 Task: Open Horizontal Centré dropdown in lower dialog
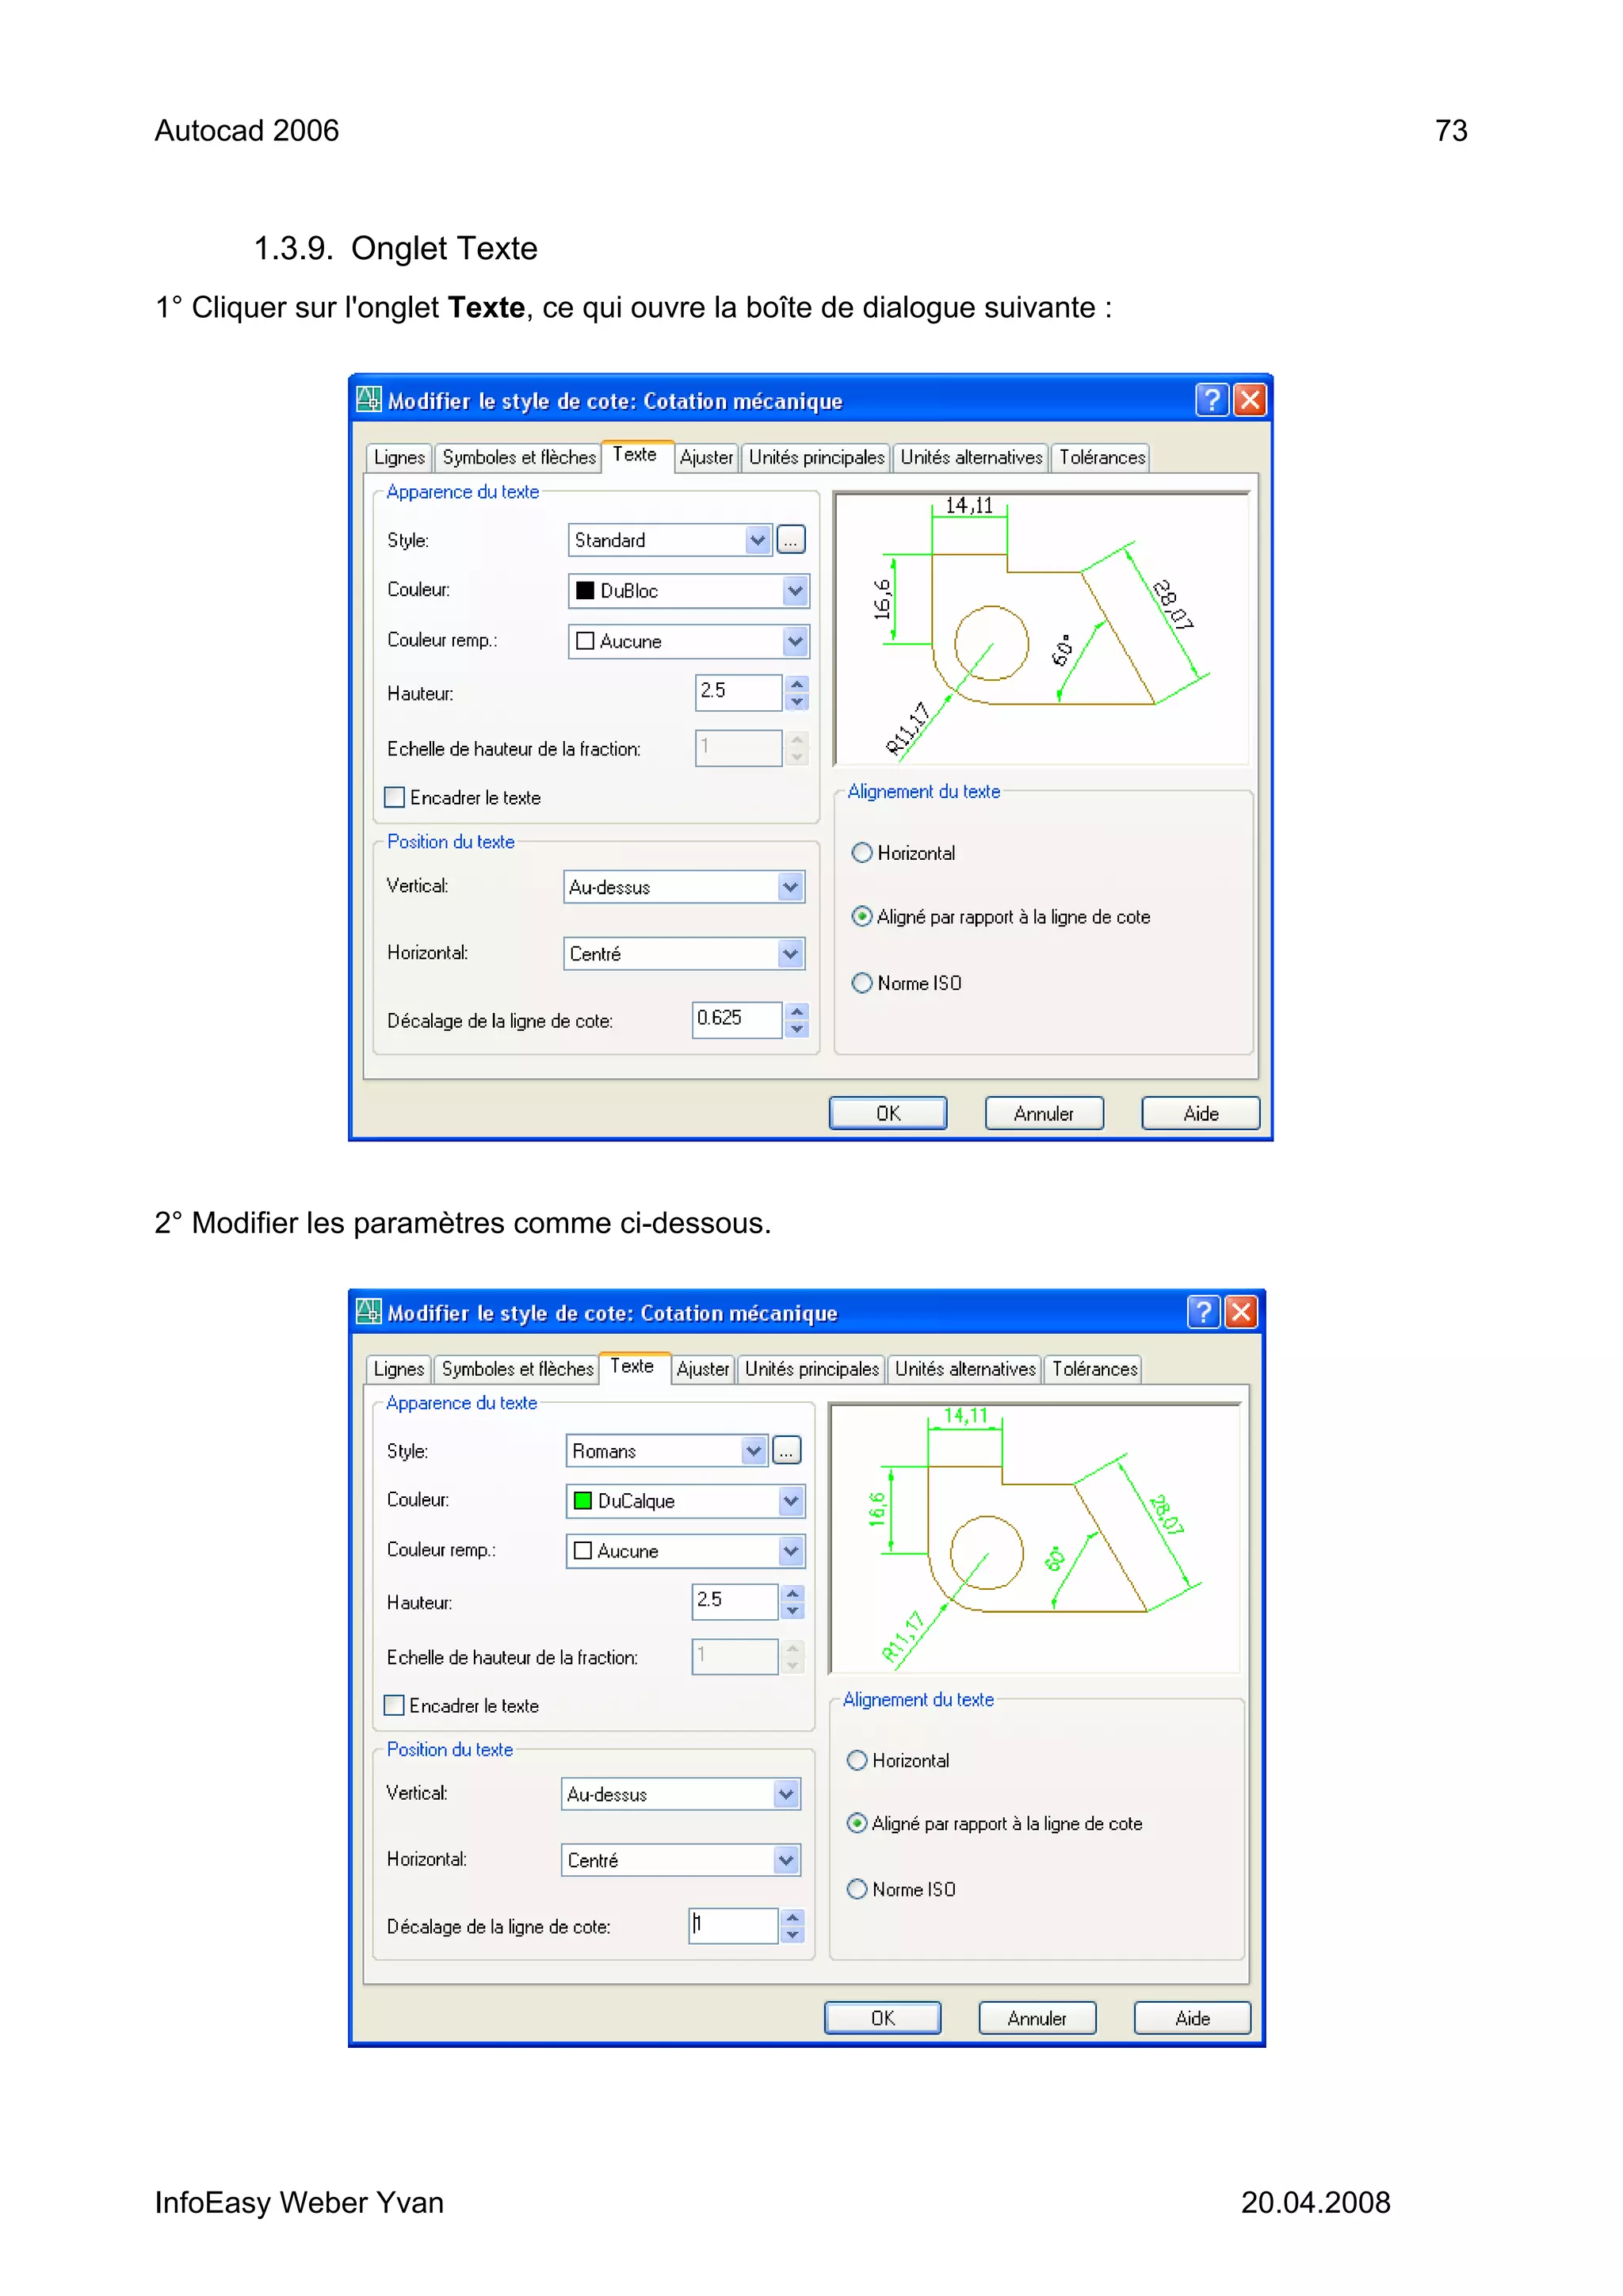tap(681, 1860)
